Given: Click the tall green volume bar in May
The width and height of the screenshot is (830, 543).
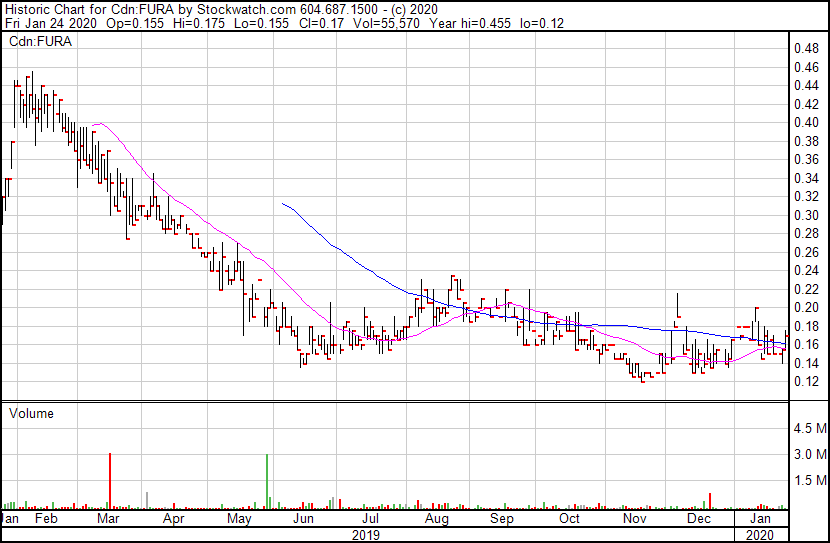Looking at the screenshot, I should (268, 481).
